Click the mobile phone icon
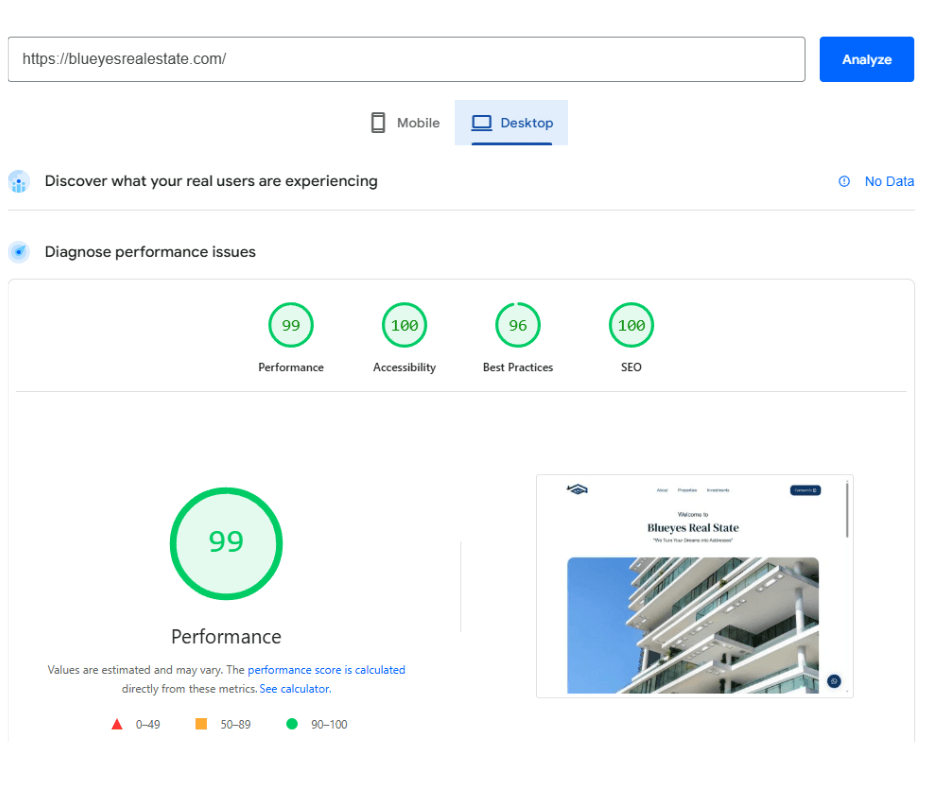Screen dimensions: 940x788 (378, 123)
